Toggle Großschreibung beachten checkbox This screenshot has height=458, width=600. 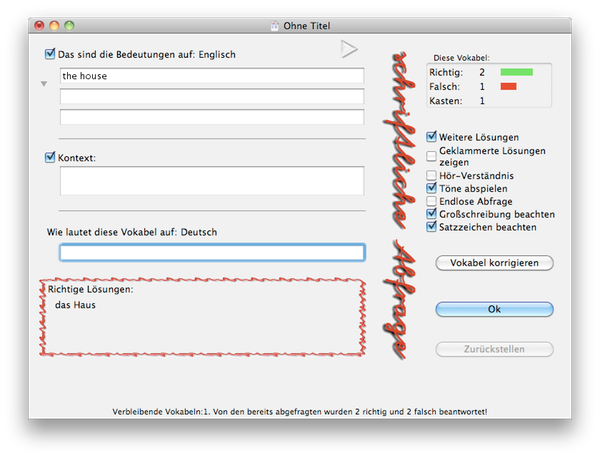click(x=432, y=214)
